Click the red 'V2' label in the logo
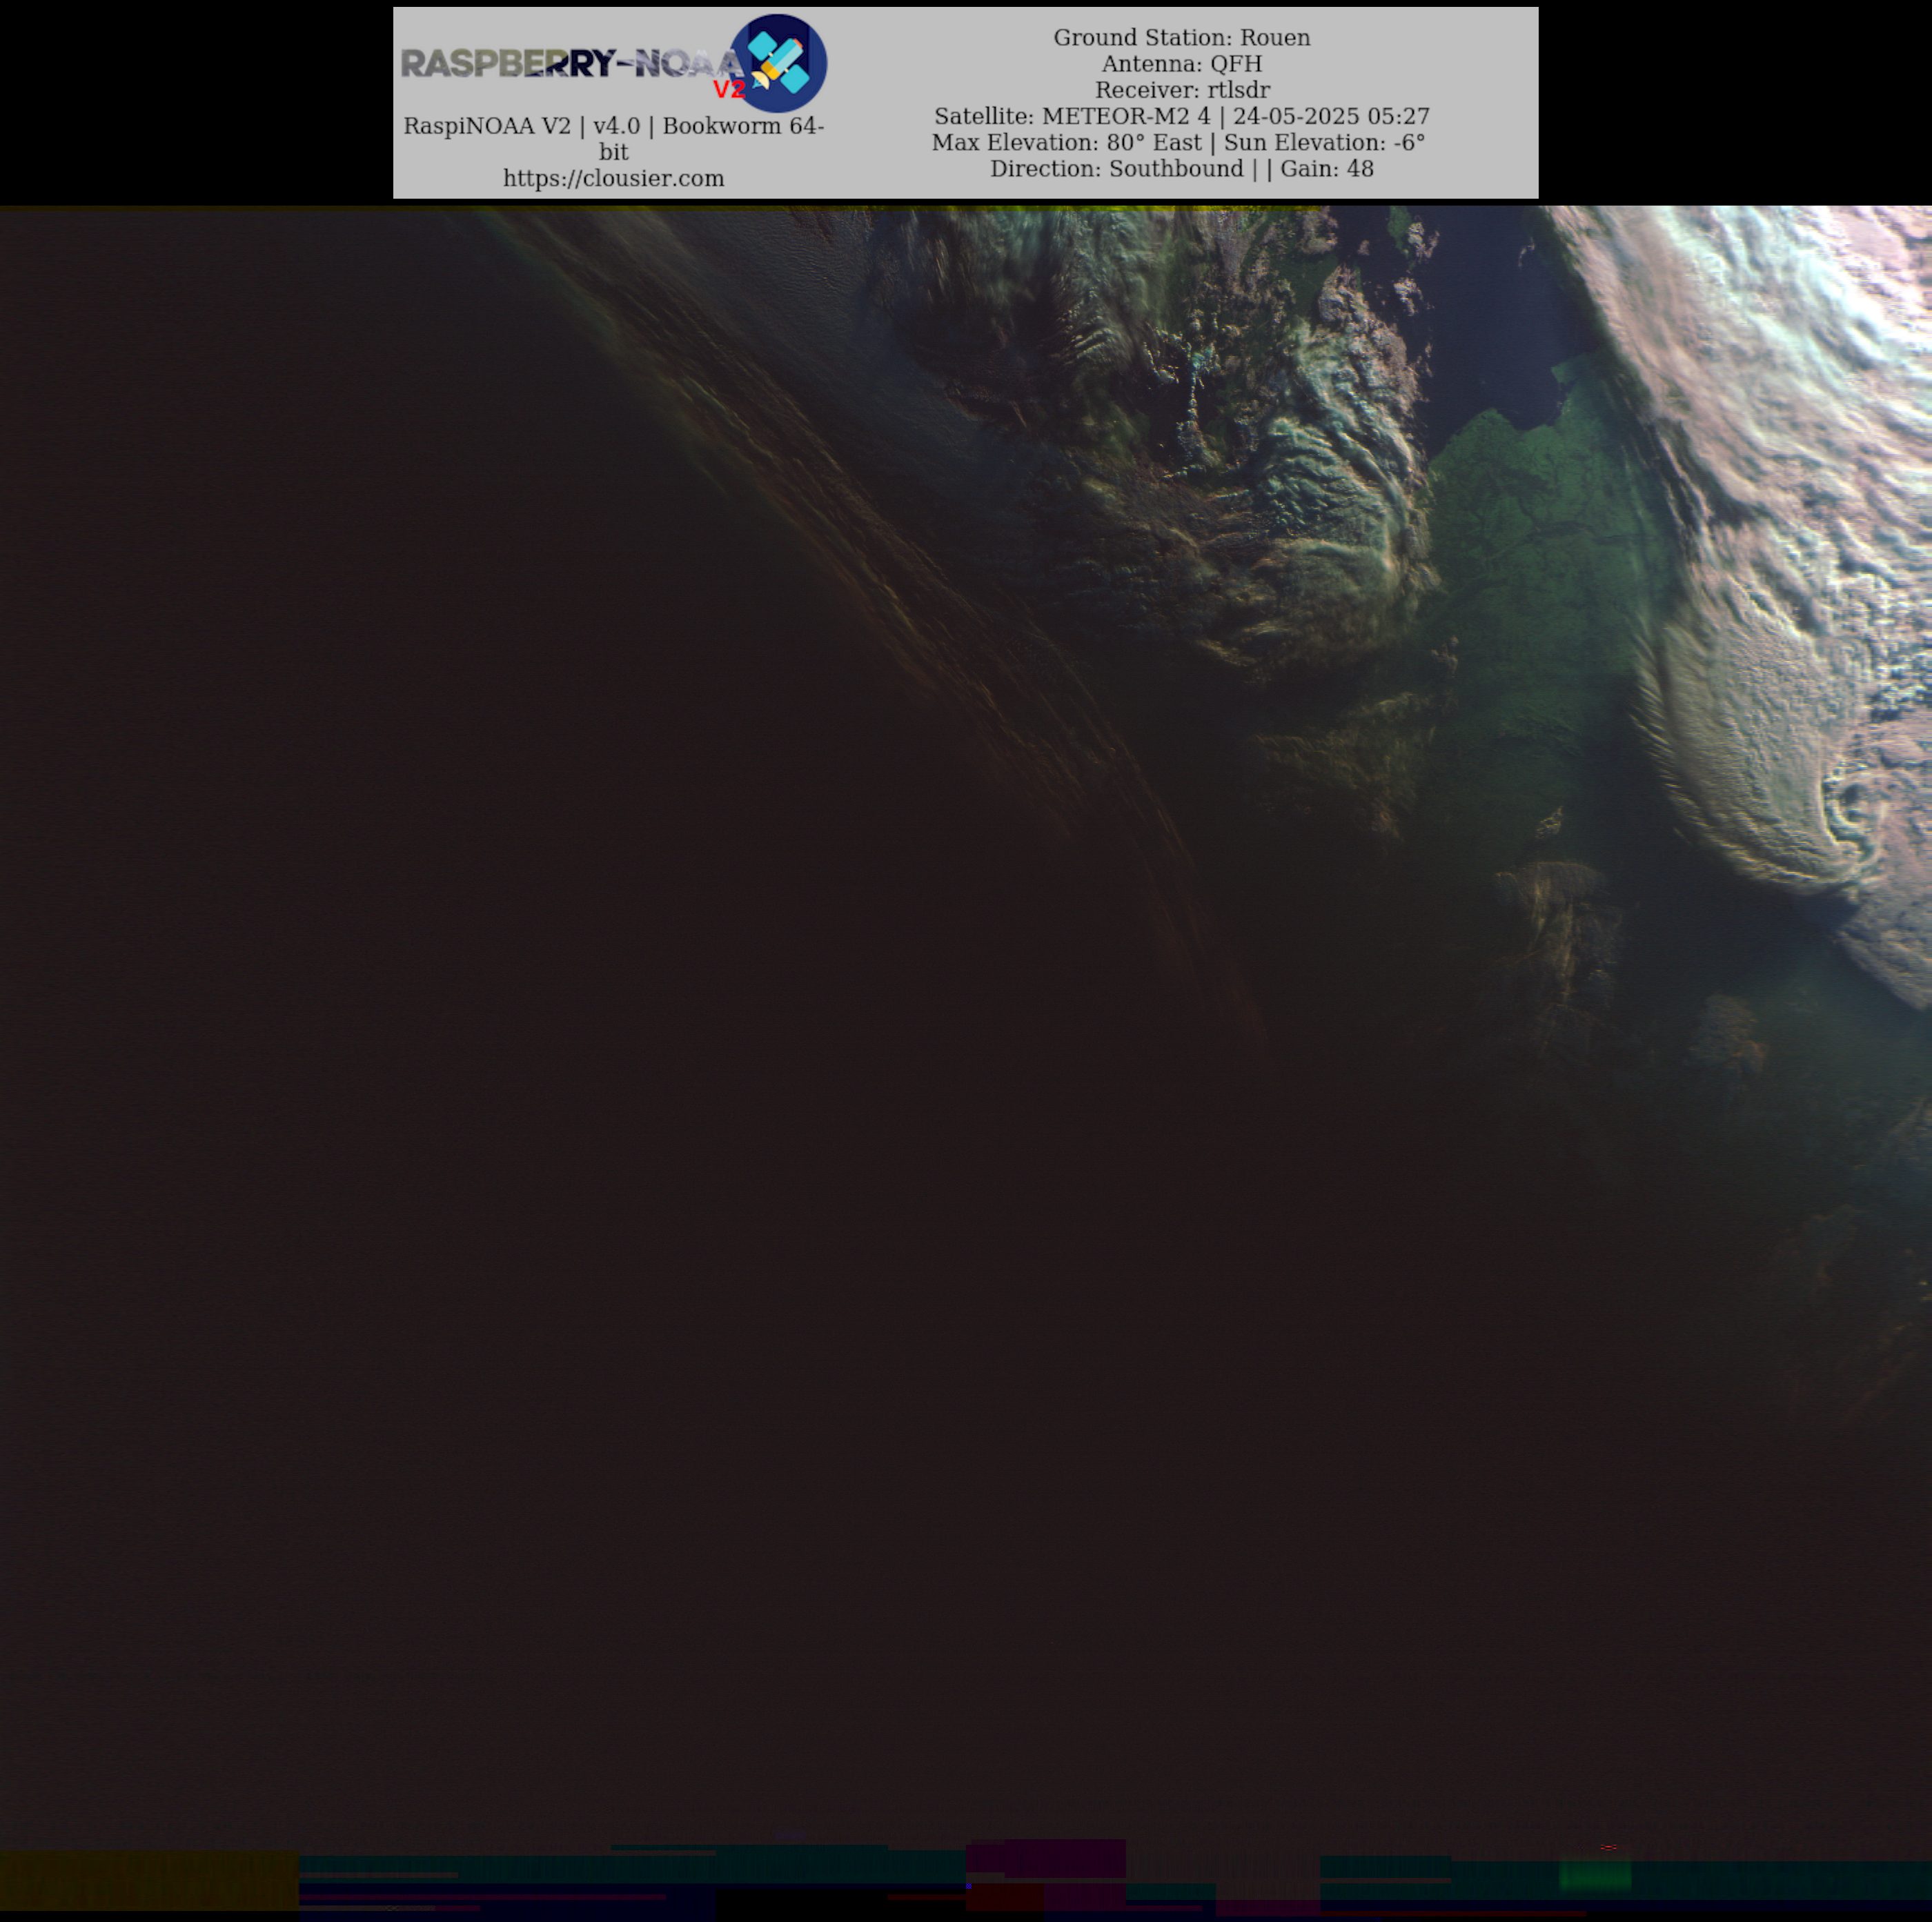 729,90
